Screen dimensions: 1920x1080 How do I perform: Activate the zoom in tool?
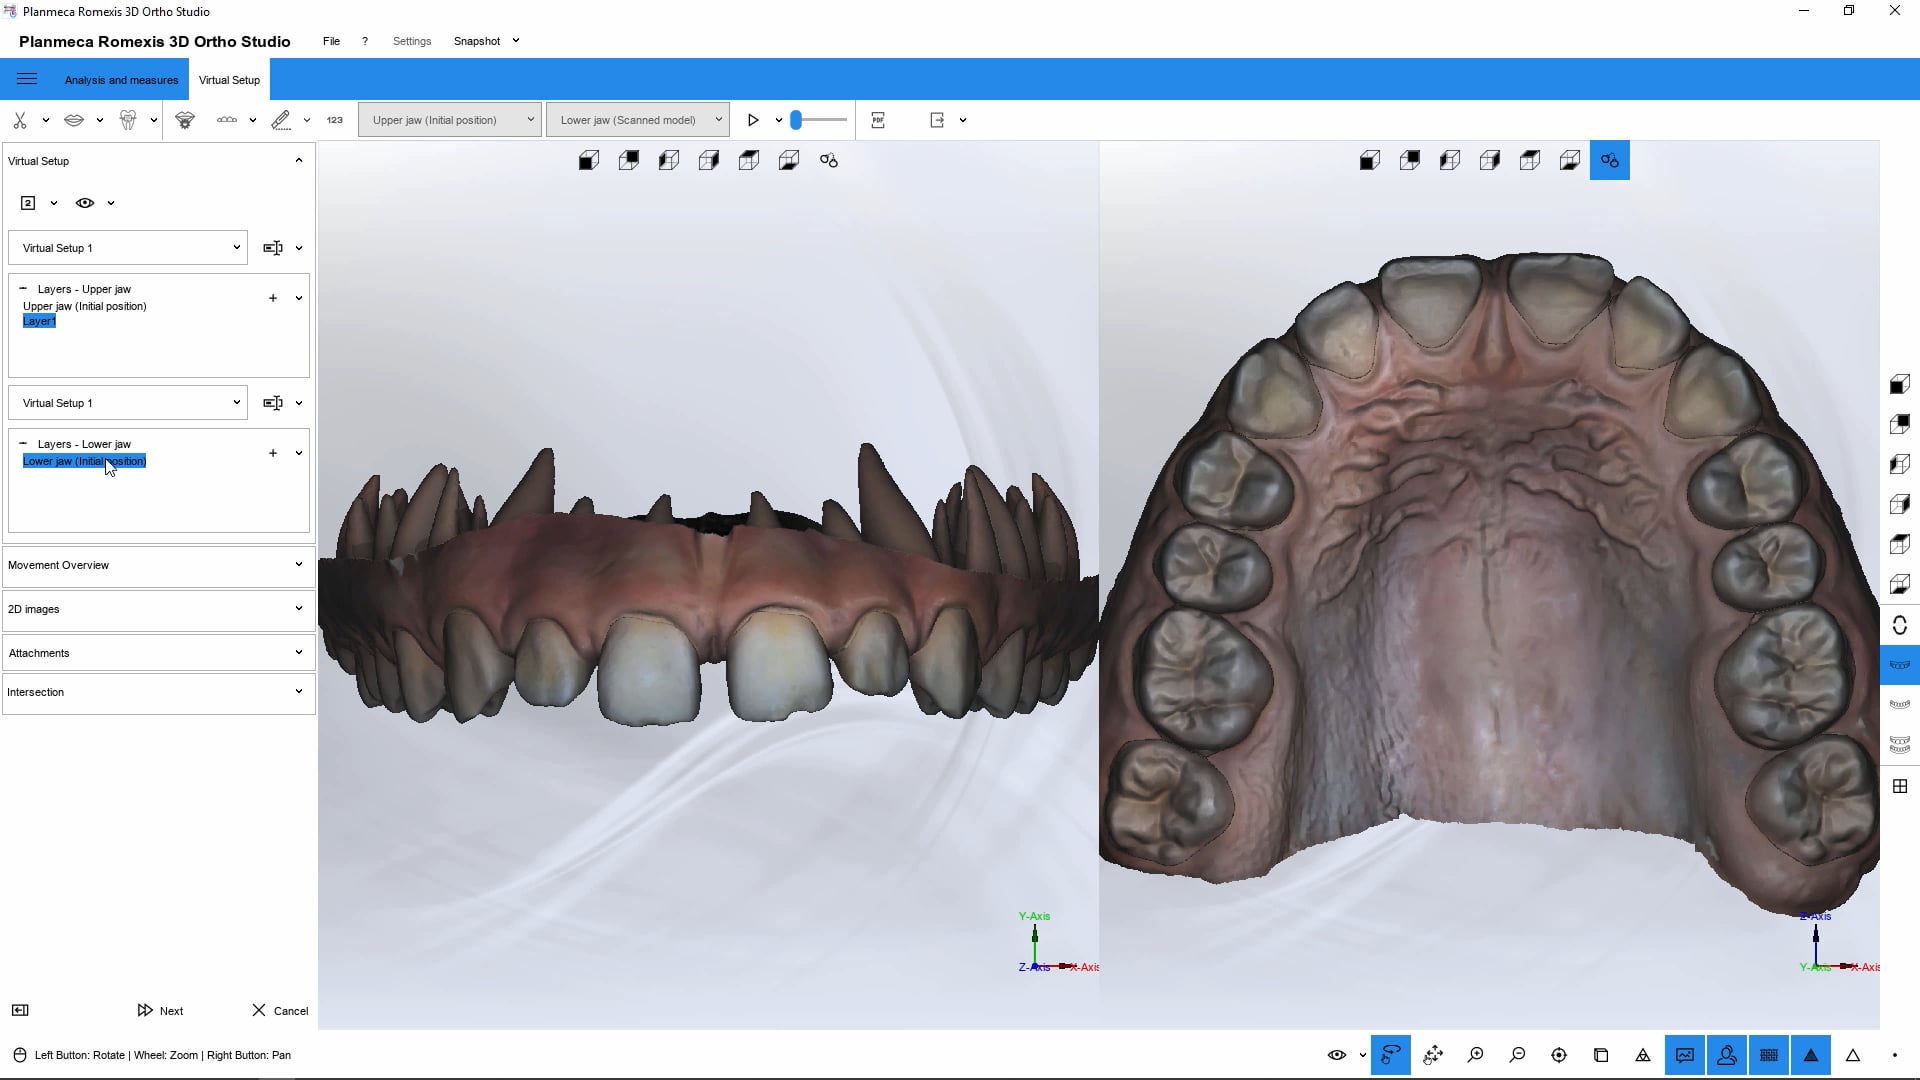tap(1475, 1055)
